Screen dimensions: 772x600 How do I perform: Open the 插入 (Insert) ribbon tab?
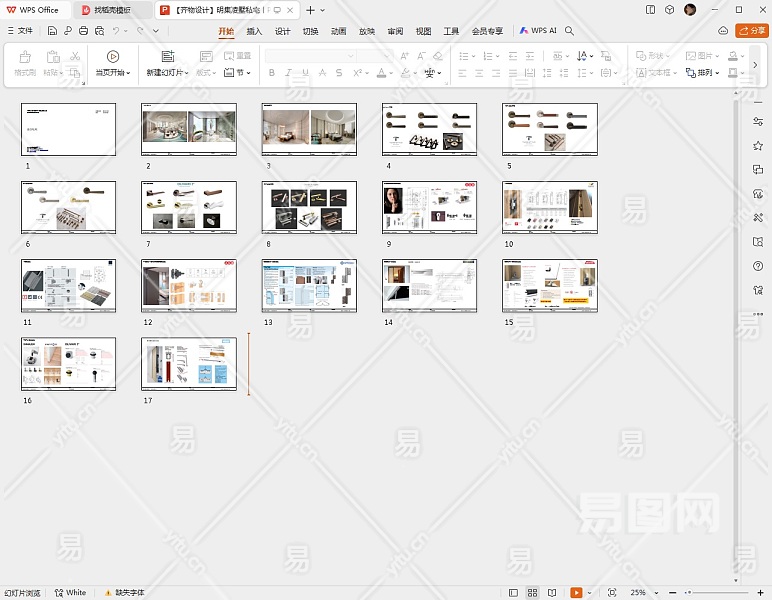pos(254,31)
